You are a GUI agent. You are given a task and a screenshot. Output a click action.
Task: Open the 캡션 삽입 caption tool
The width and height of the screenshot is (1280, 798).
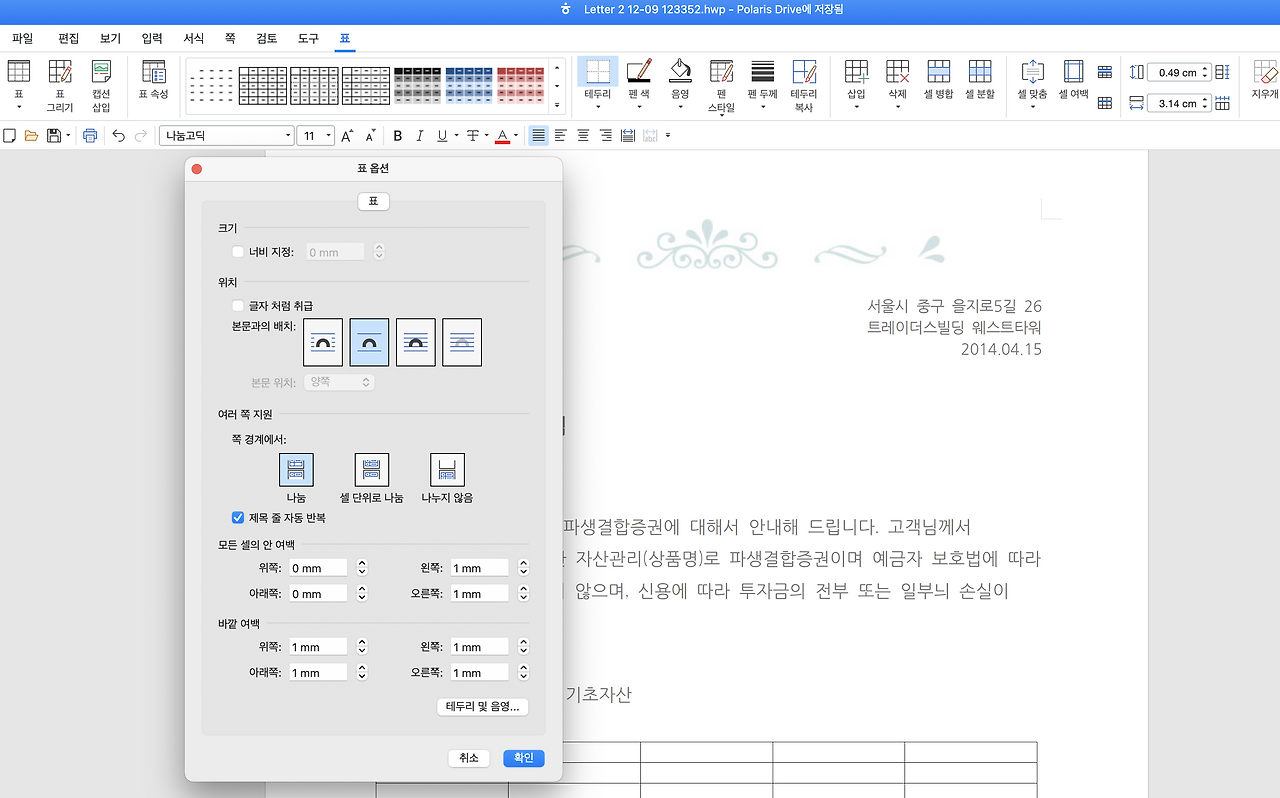tap(101, 71)
